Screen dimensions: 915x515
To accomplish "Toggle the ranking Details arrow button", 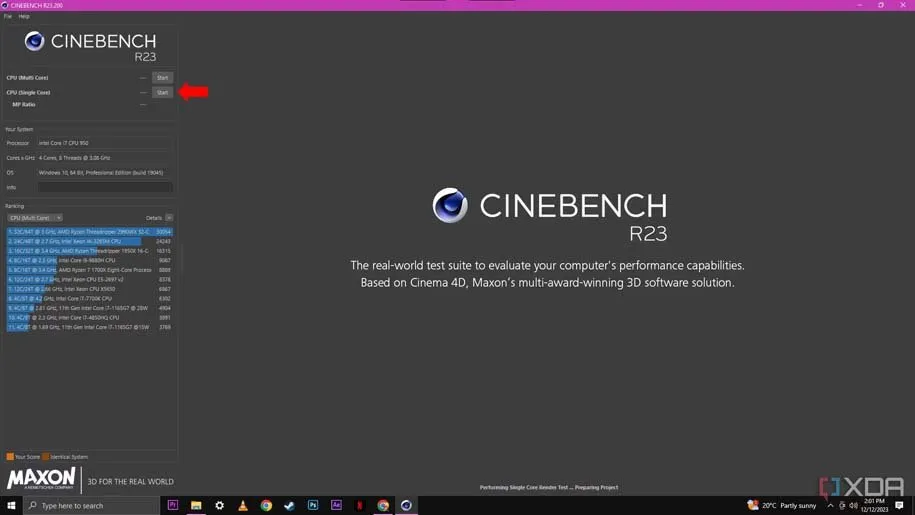I will [x=169, y=217].
